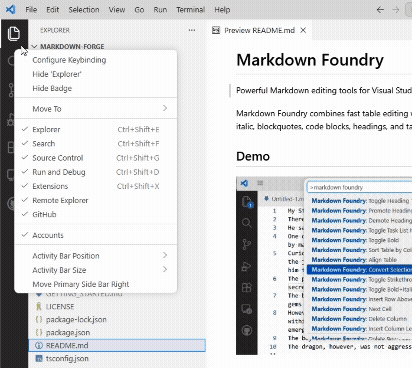Open the Help menu
The image size is (412, 368).
tap(222, 10)
